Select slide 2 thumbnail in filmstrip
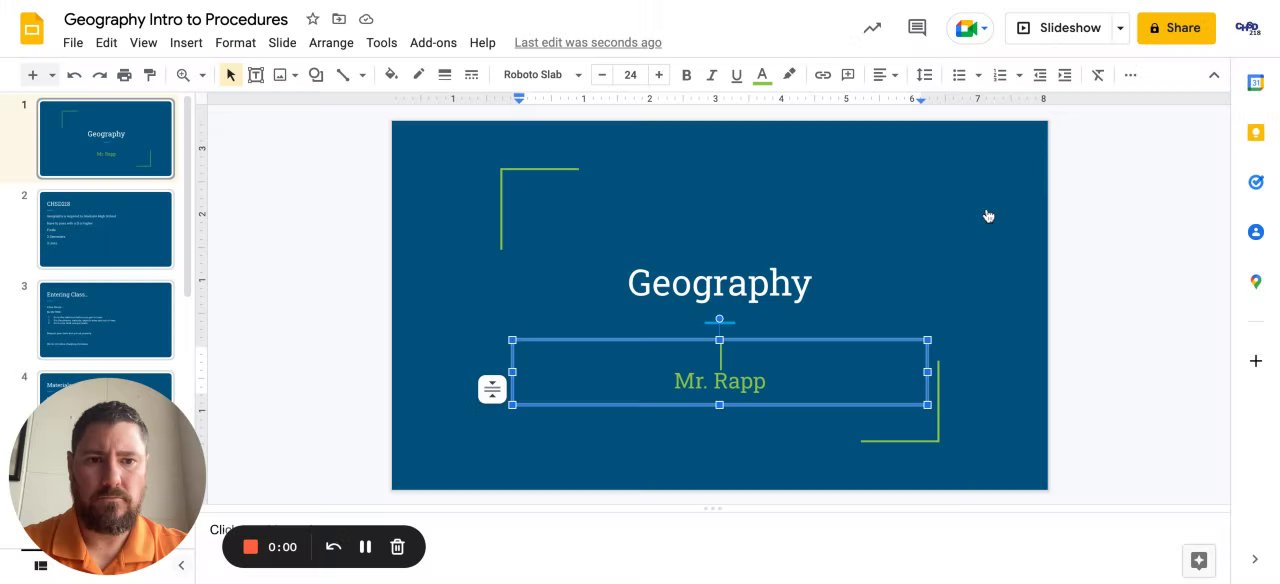This screenshot has height=584, width=1280. point(106,230)
